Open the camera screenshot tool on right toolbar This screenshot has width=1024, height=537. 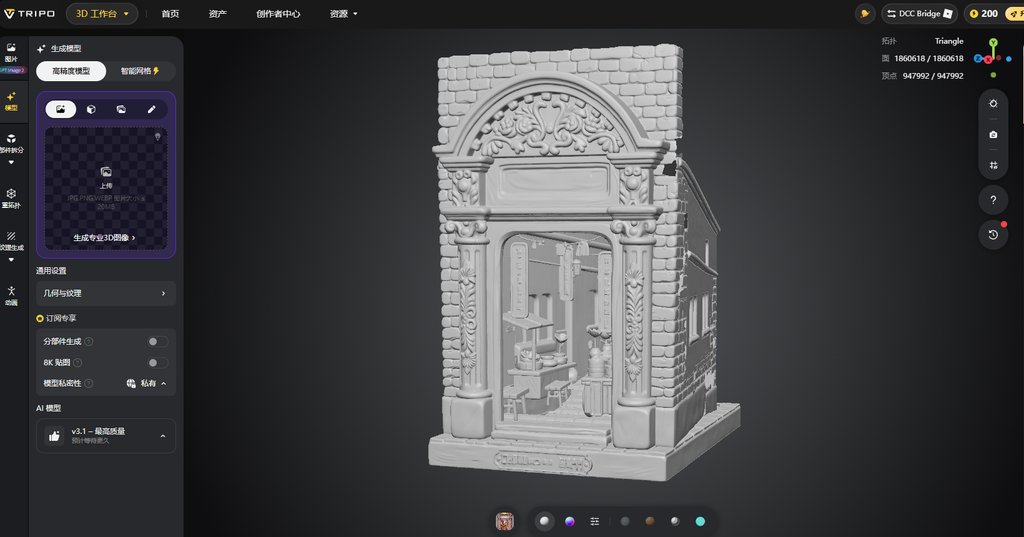click(993, 135)
